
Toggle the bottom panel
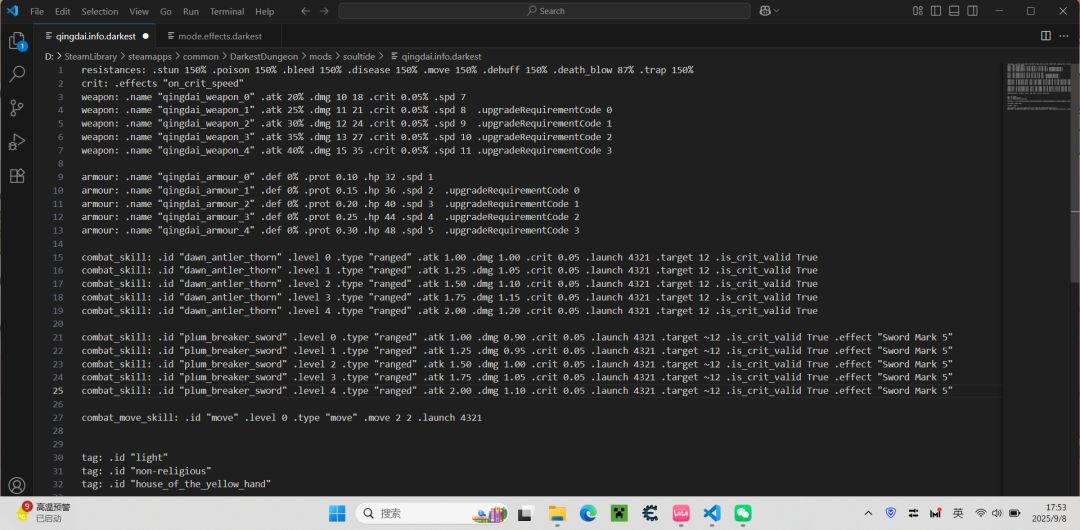pos(953,11)
